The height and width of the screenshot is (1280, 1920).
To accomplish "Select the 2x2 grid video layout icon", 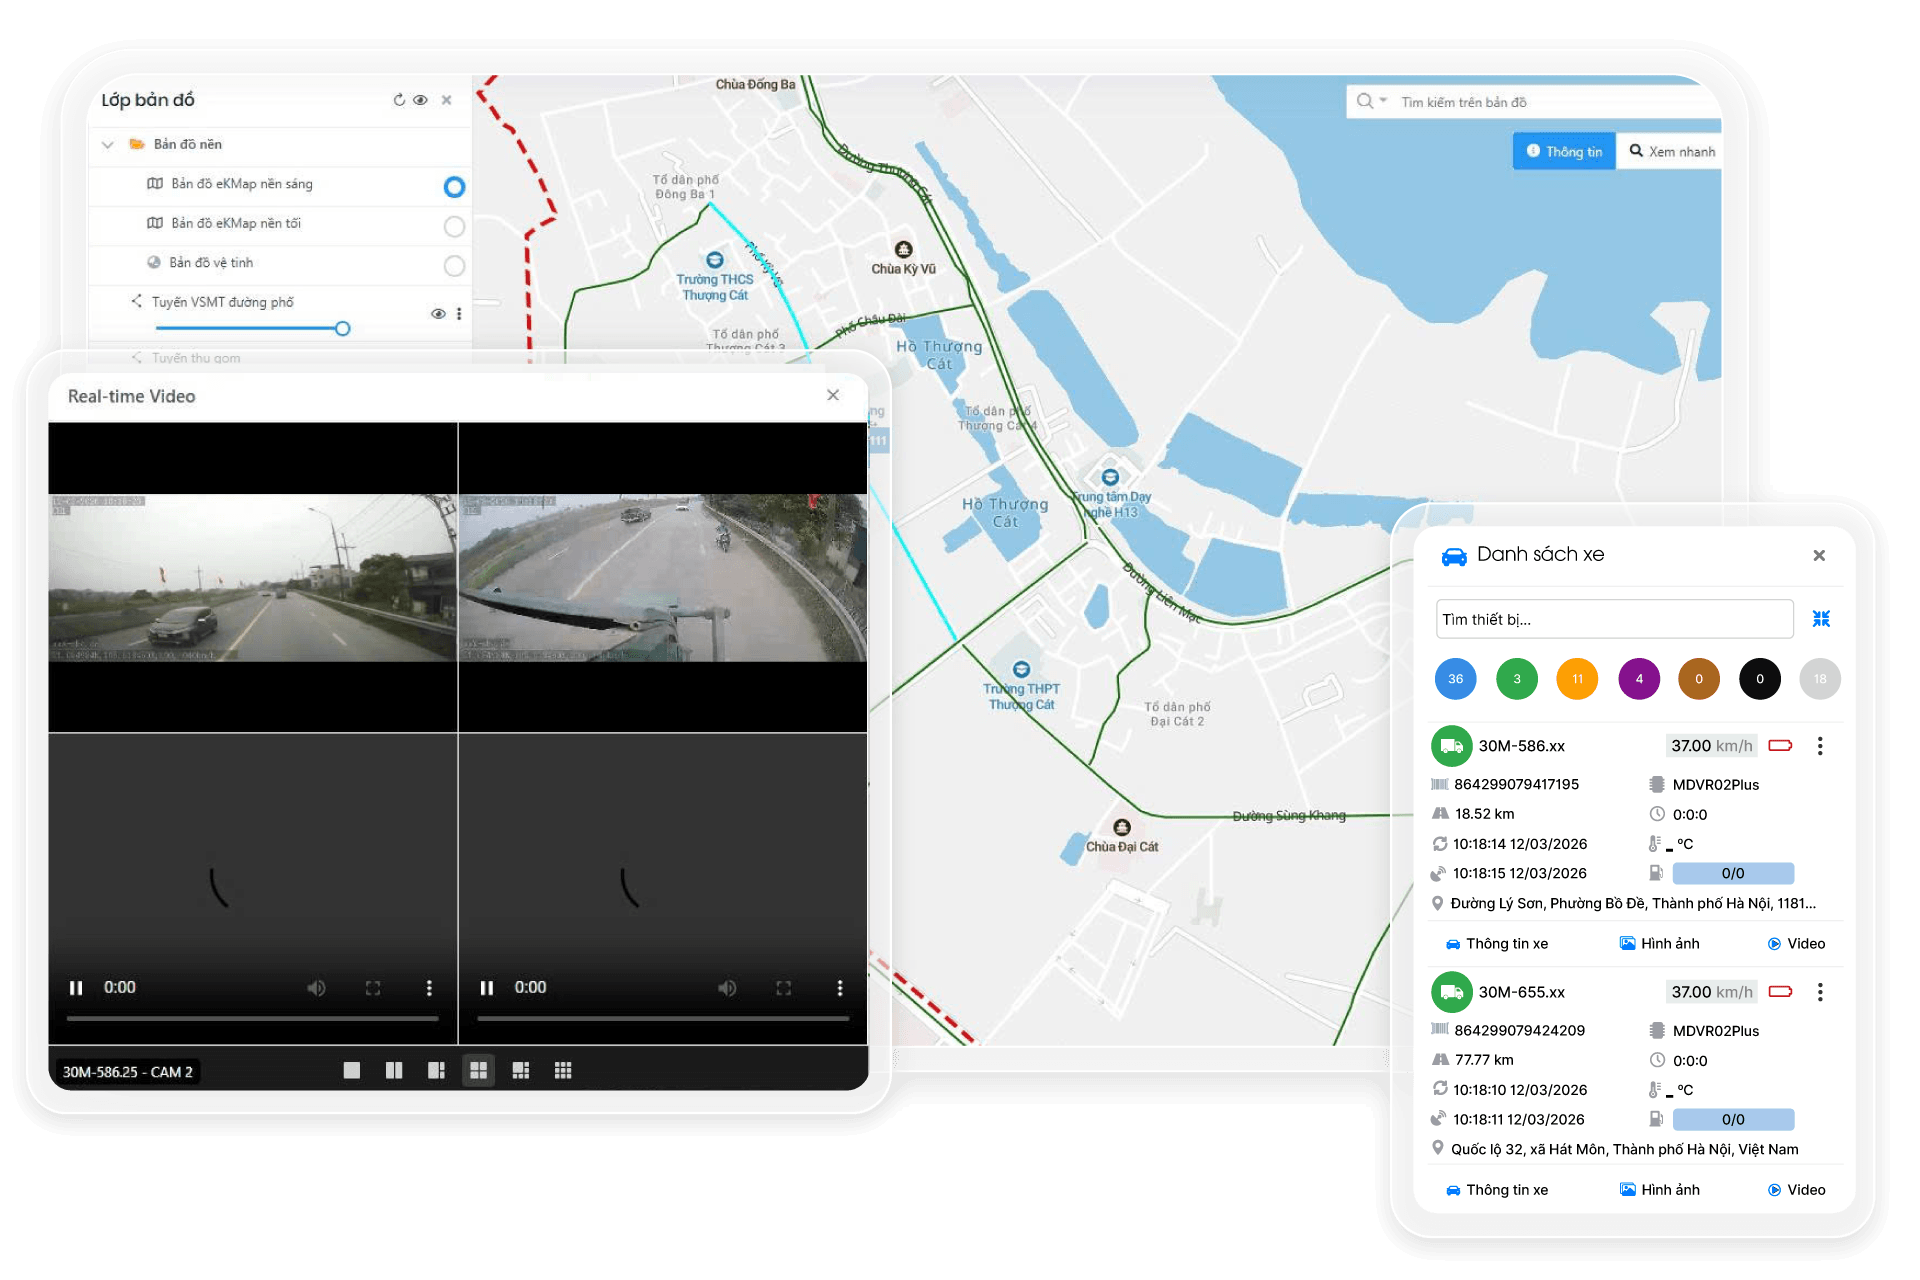I will coord(479,1071).
